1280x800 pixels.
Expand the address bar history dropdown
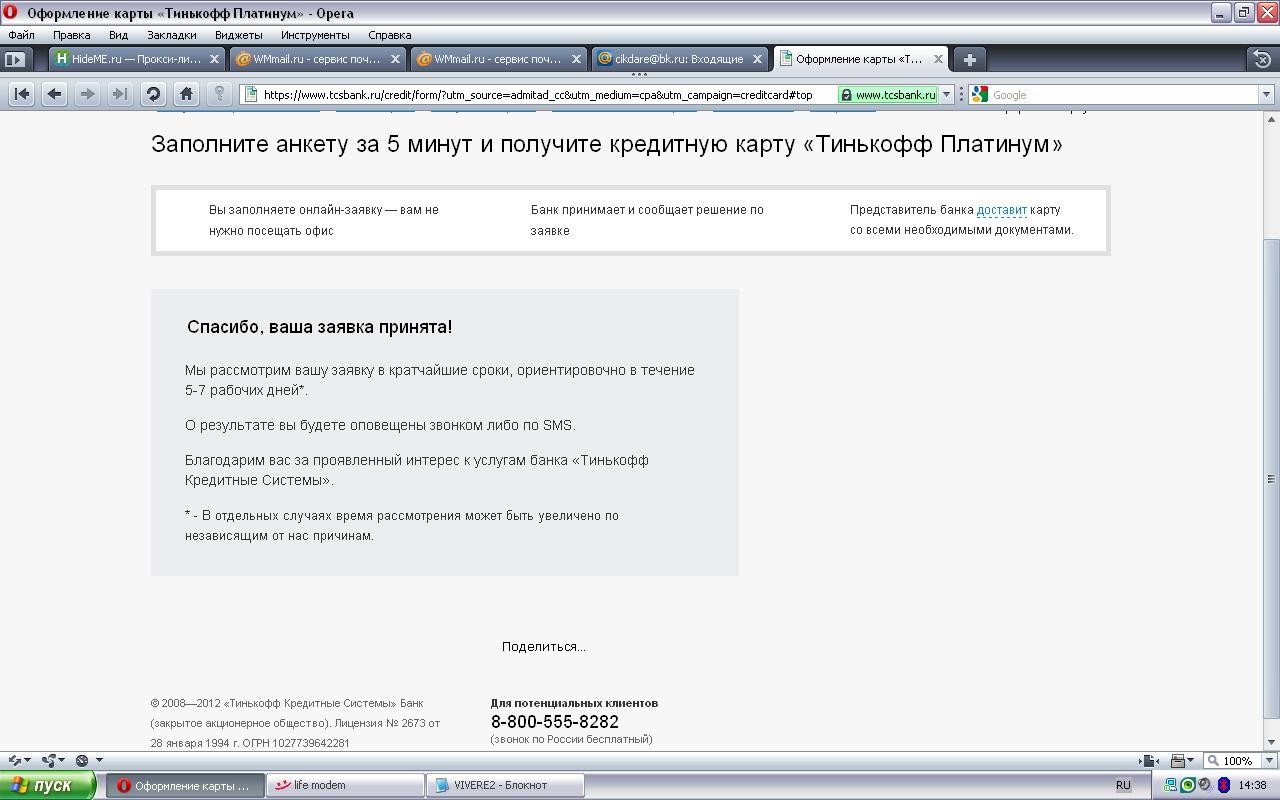[x=946, y=95]
